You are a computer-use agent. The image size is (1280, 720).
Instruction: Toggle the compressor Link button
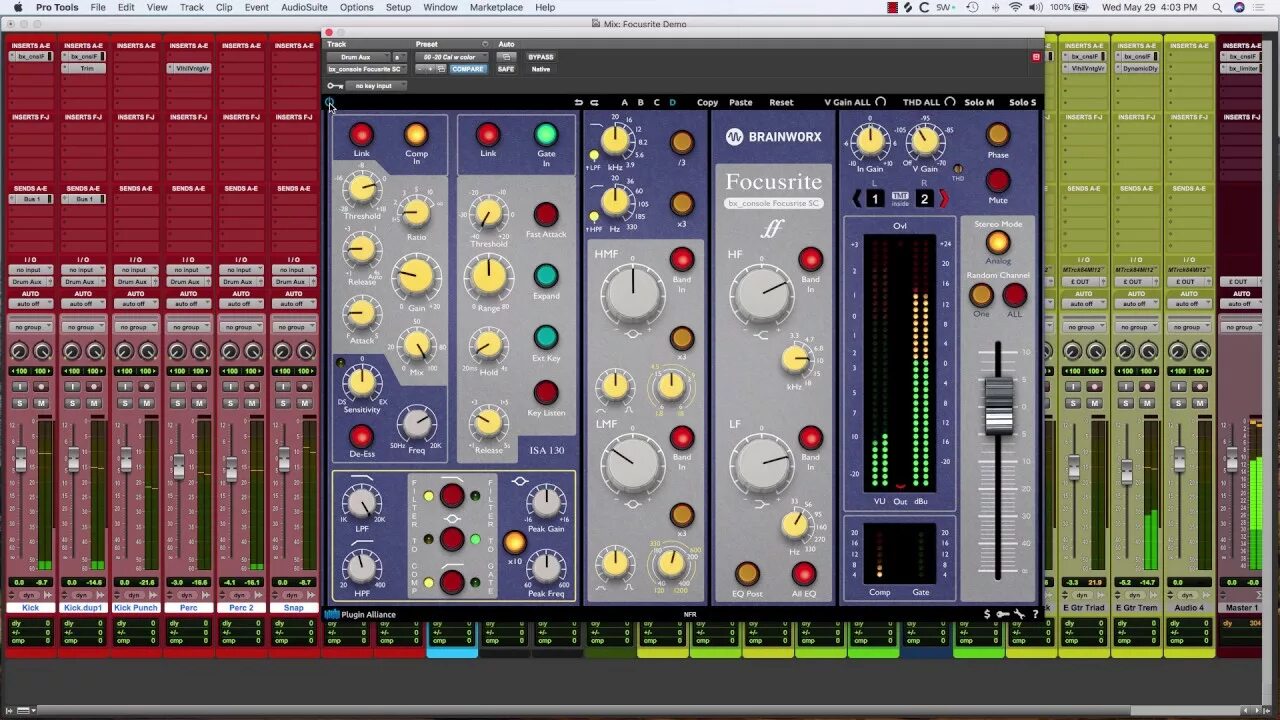361,135
